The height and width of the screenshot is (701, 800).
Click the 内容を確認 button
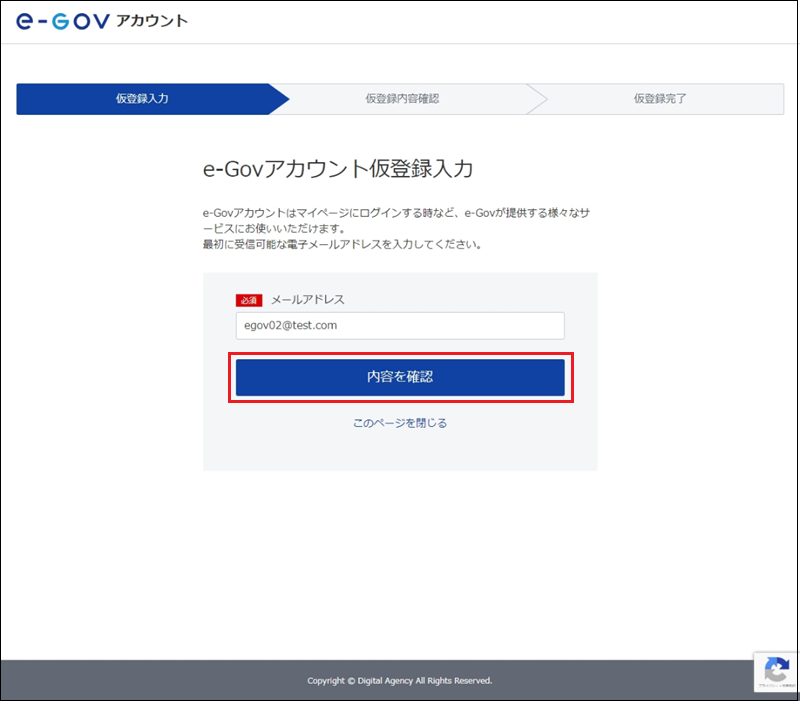tap(400, 377)
